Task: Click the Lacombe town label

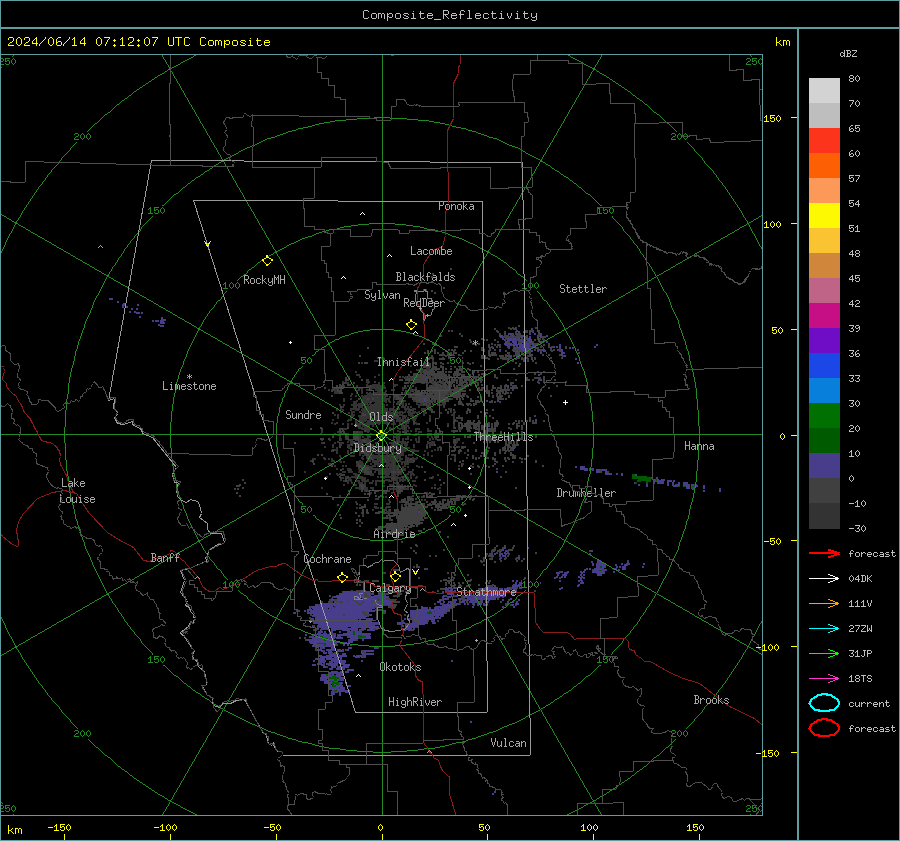Action: (431, 251)
